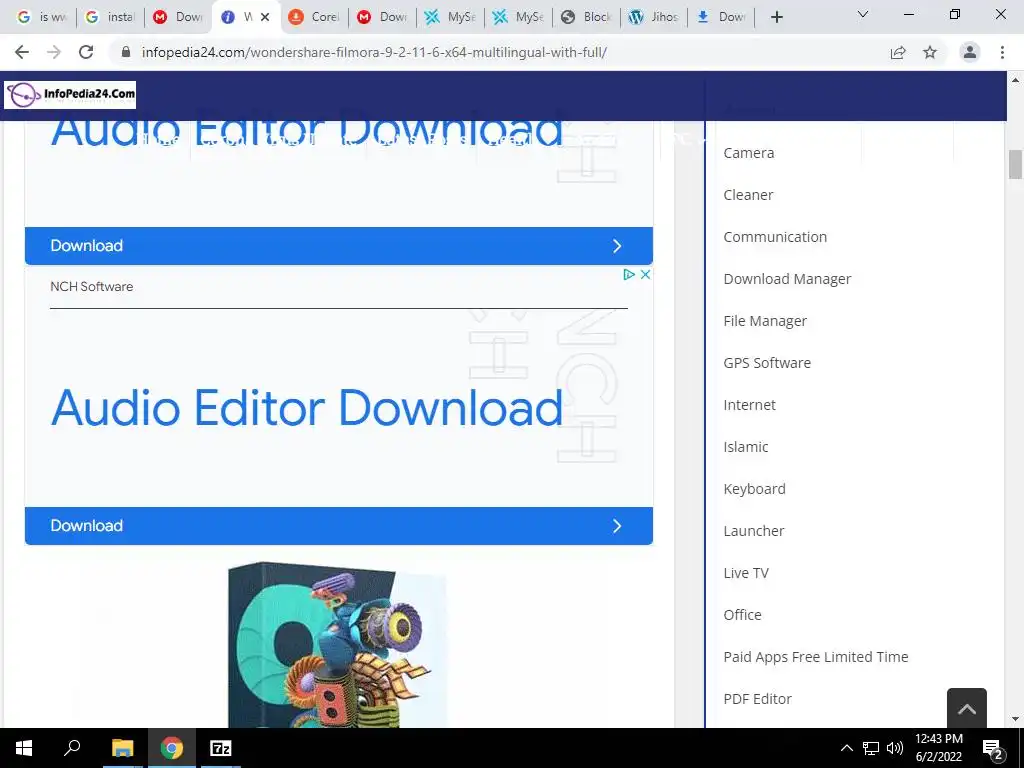Open the Cleaner category
The image size is (1024, 768).
pyautogui.click(x=748, y=195)
